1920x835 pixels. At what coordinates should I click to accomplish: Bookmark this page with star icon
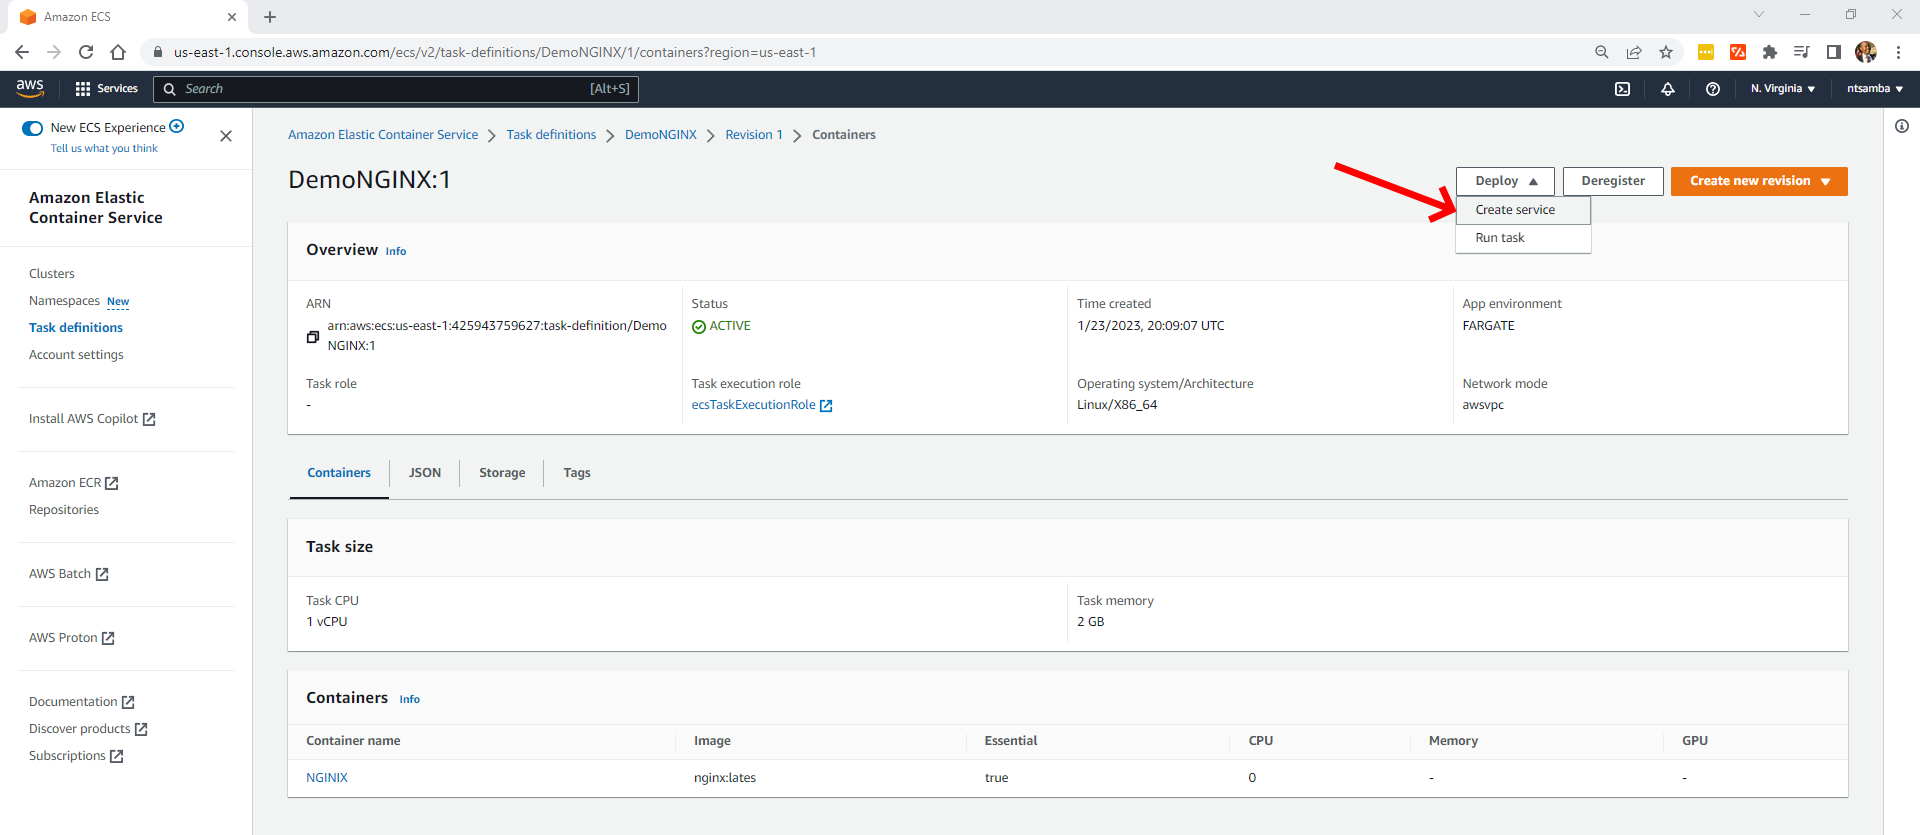click(x=1665, y=52)
